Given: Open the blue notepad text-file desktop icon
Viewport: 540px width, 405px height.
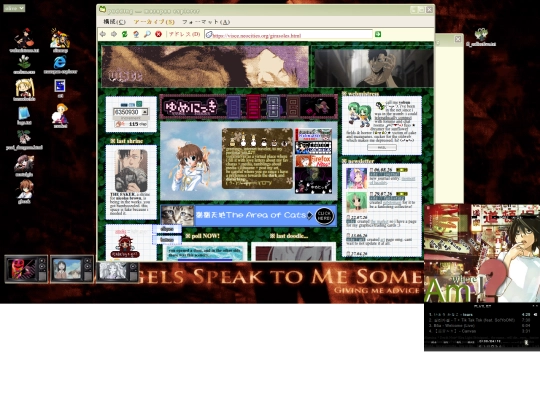Looking at the screenshot, I should click(x=23, y=114).
